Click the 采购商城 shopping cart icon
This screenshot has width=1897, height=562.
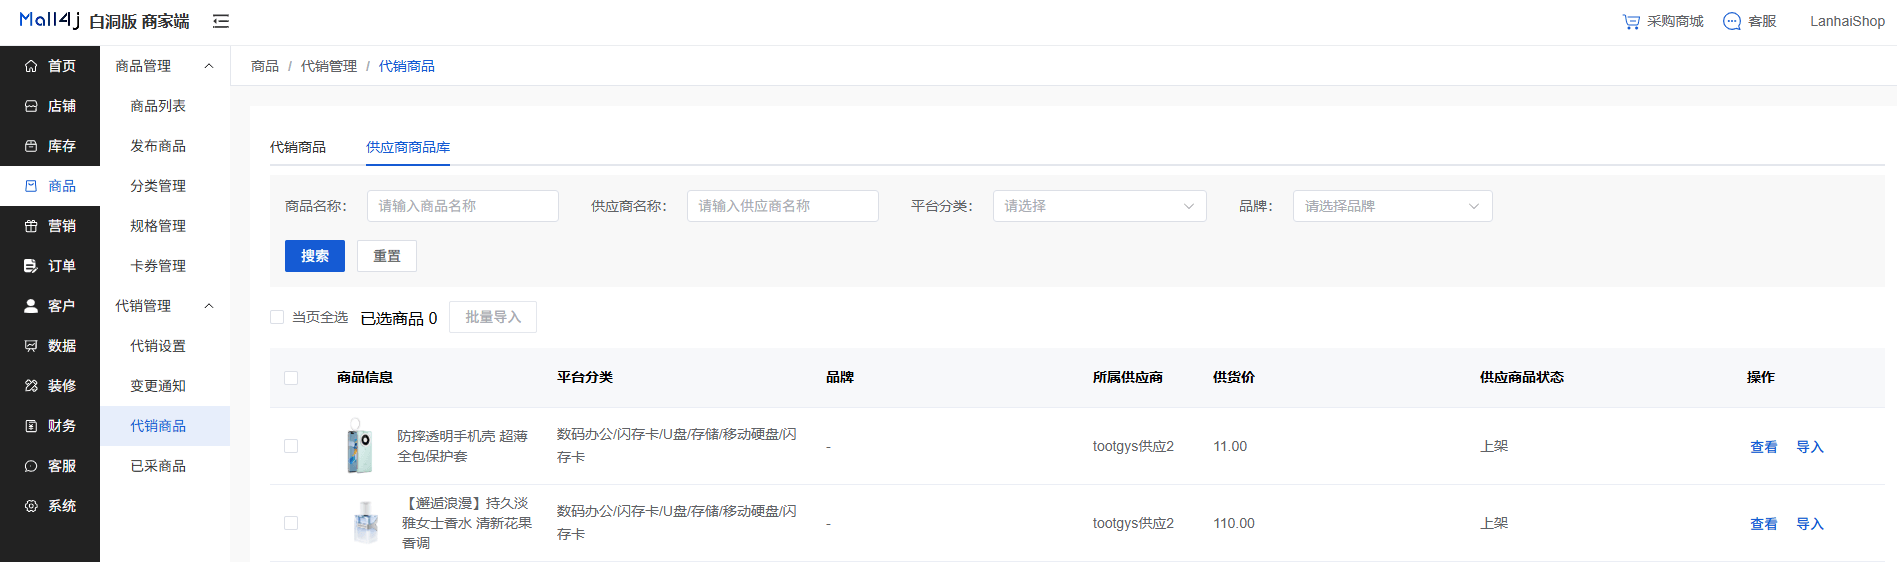tap(1631, 21)
